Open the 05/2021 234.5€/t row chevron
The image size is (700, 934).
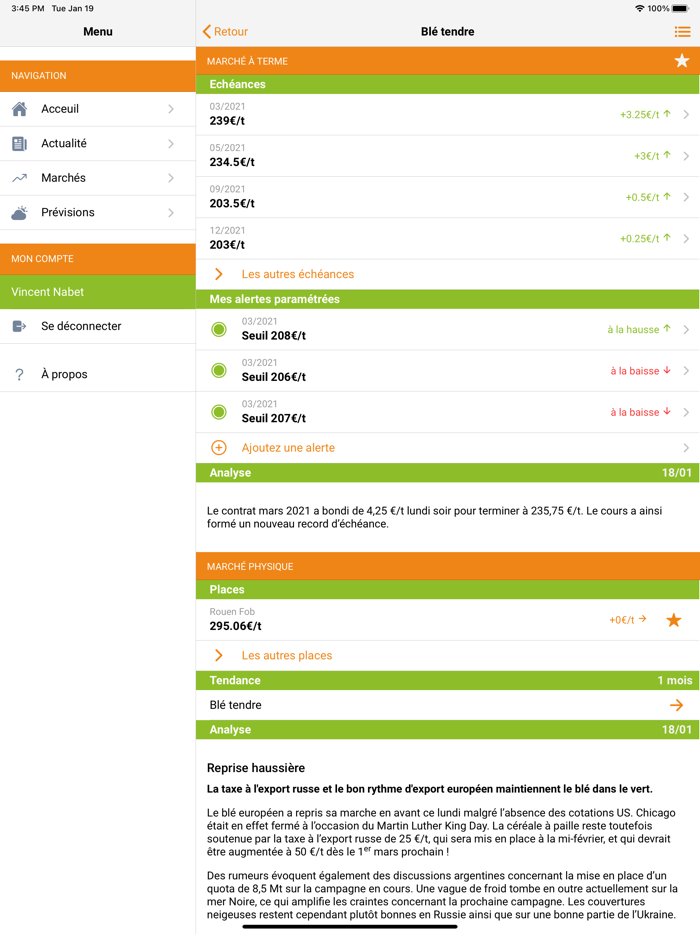[x=686, y=156]
